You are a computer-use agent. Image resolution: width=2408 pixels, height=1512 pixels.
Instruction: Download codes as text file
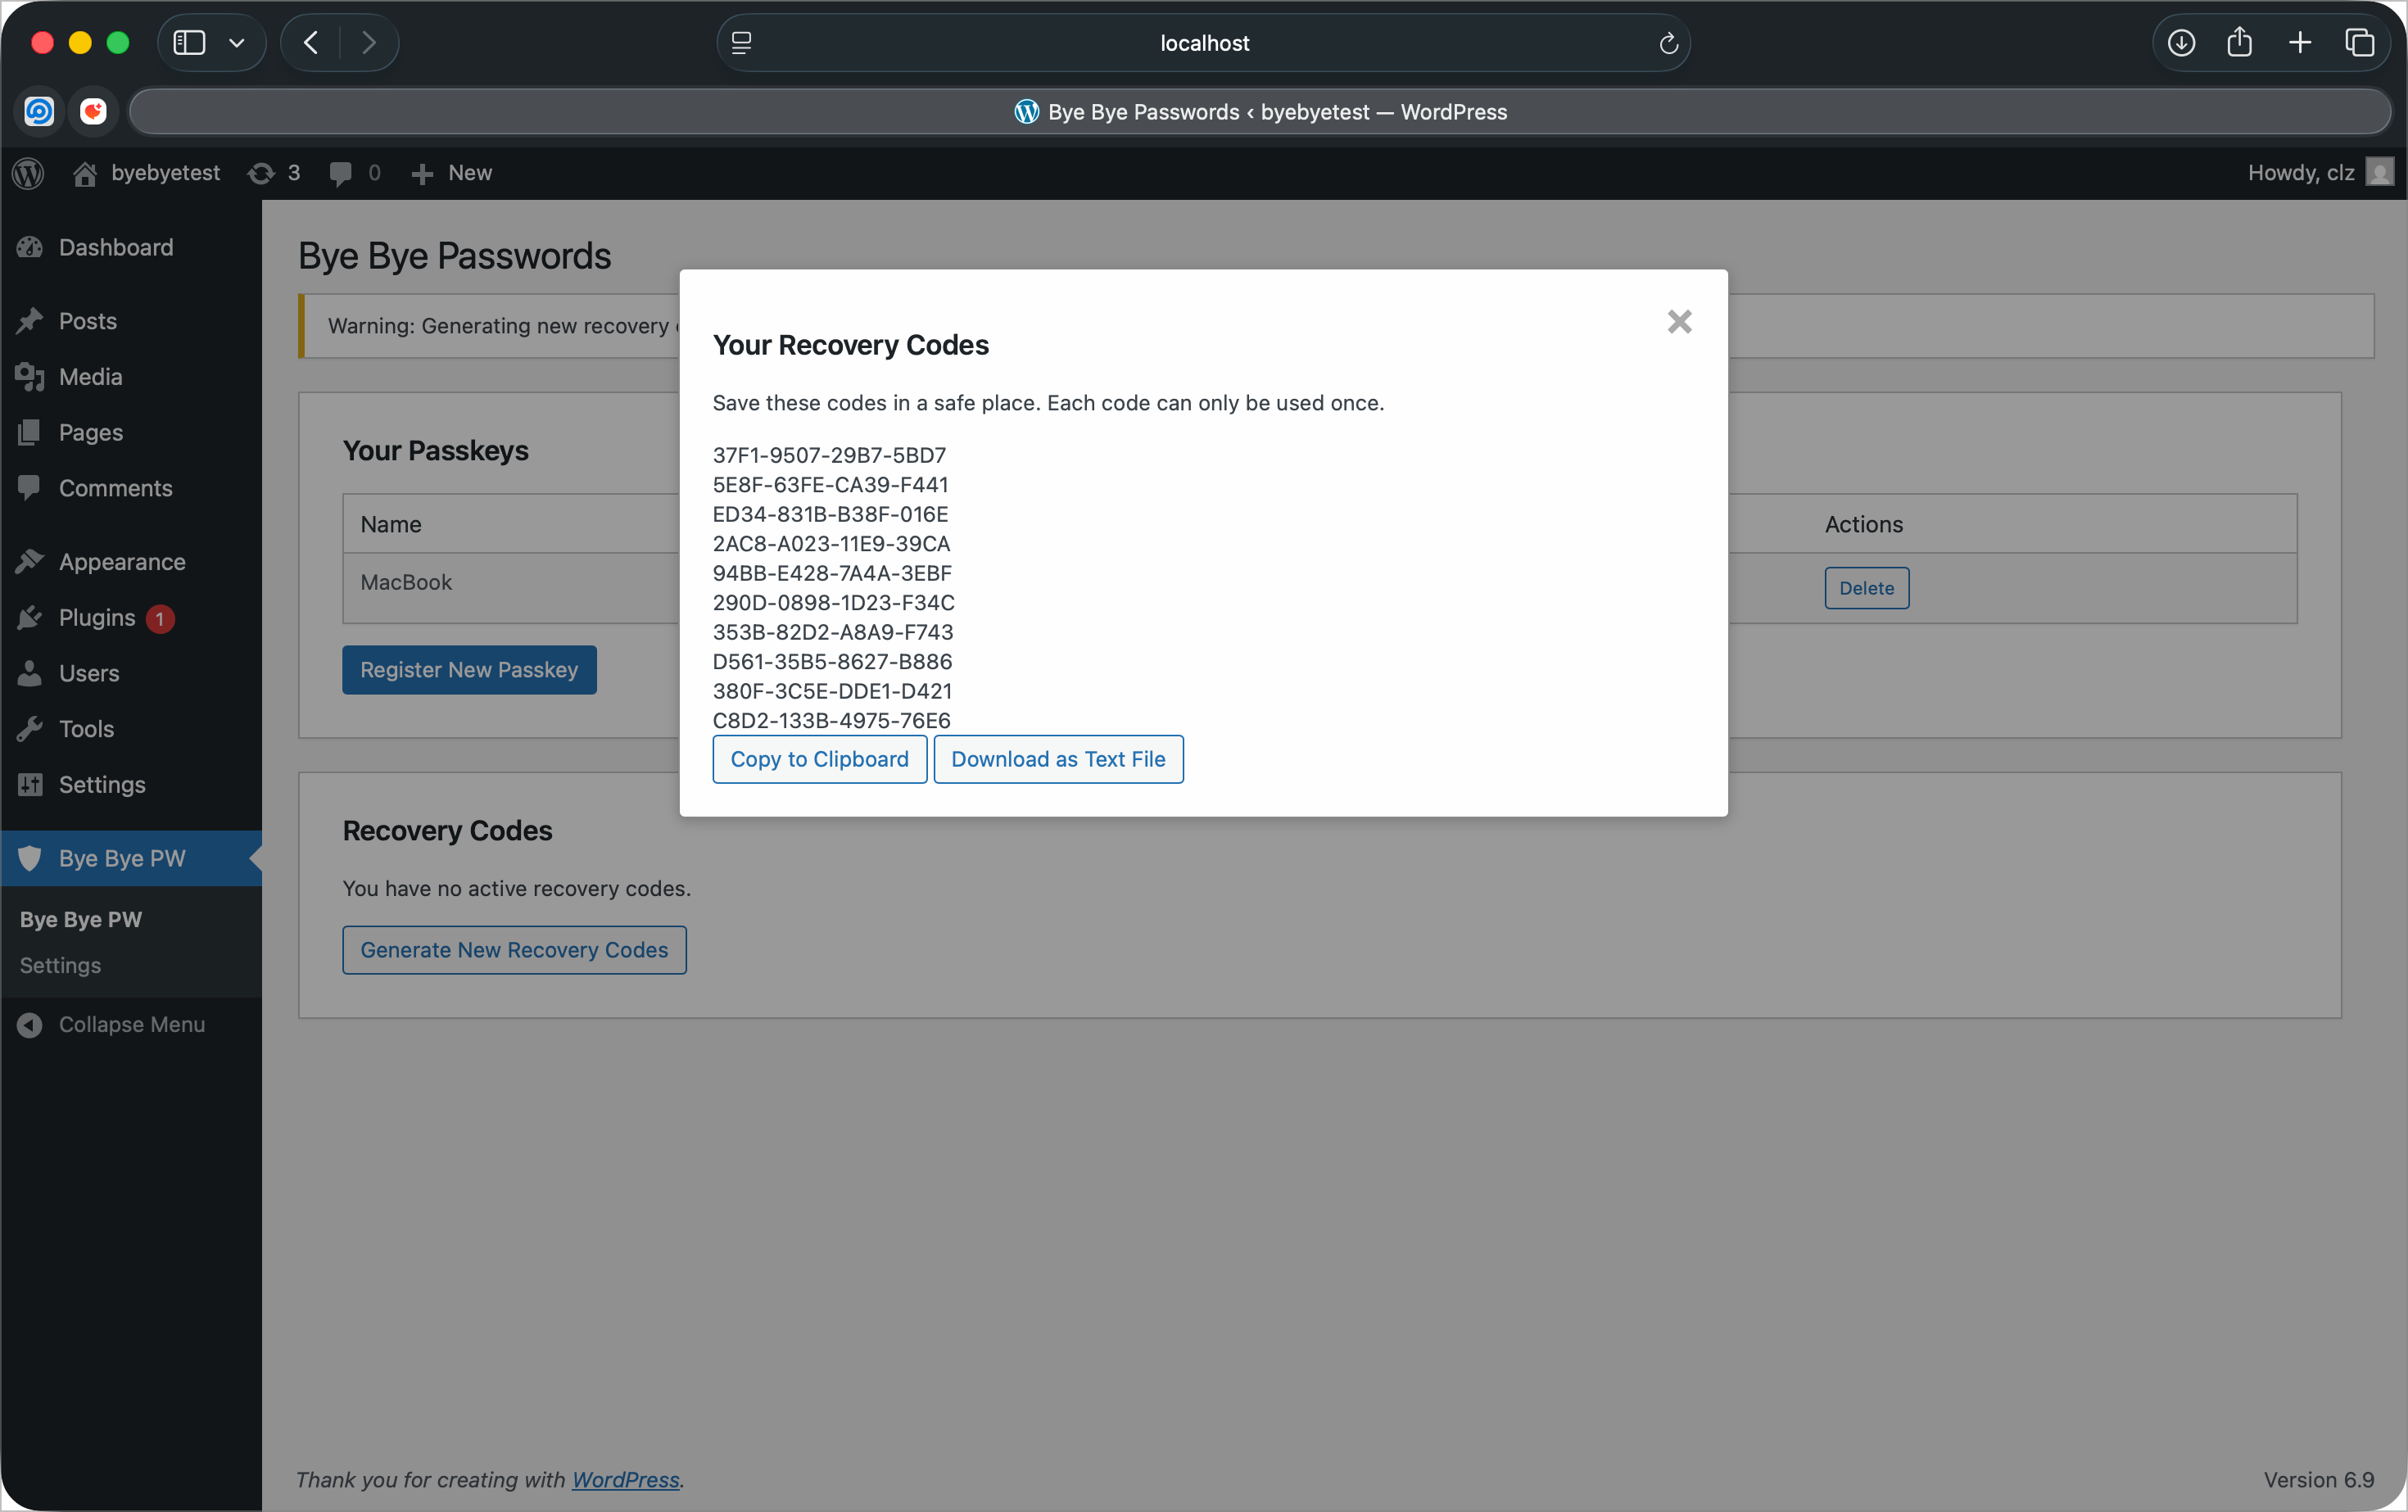coord(1058,759)
